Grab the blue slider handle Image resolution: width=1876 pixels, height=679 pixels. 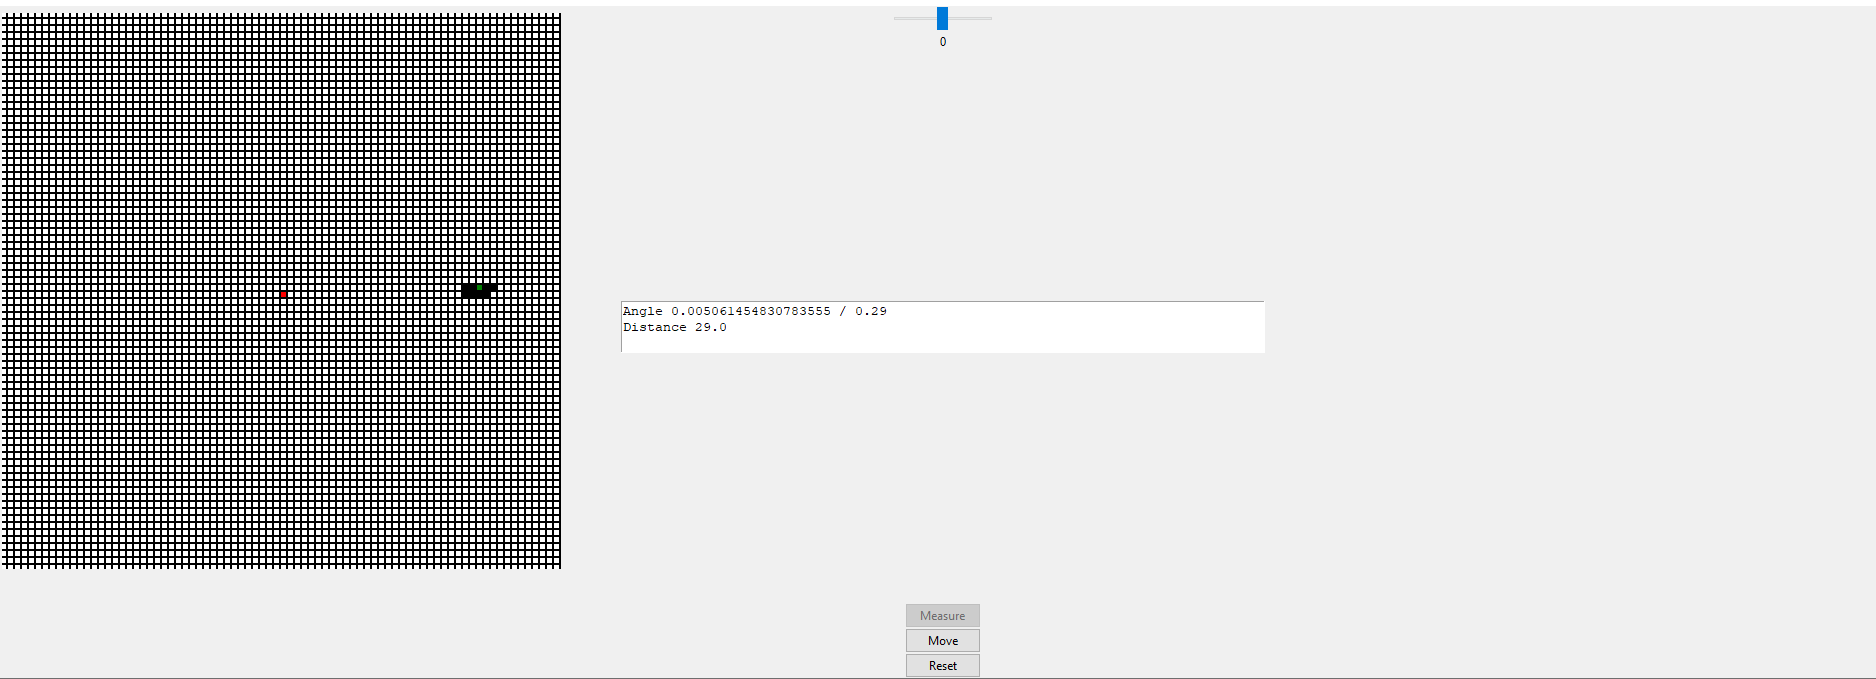[x=942, y=18]
